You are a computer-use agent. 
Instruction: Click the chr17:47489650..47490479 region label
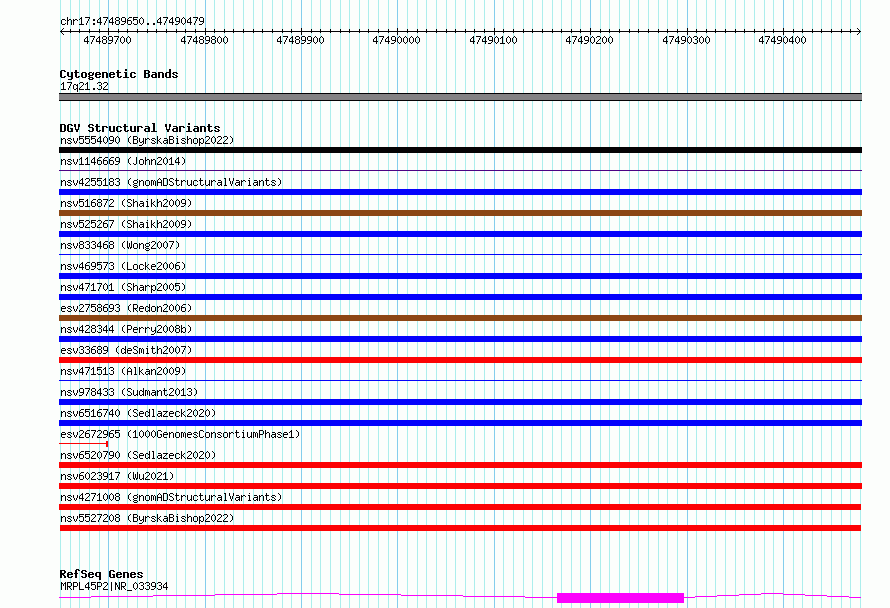pos(132,21)
